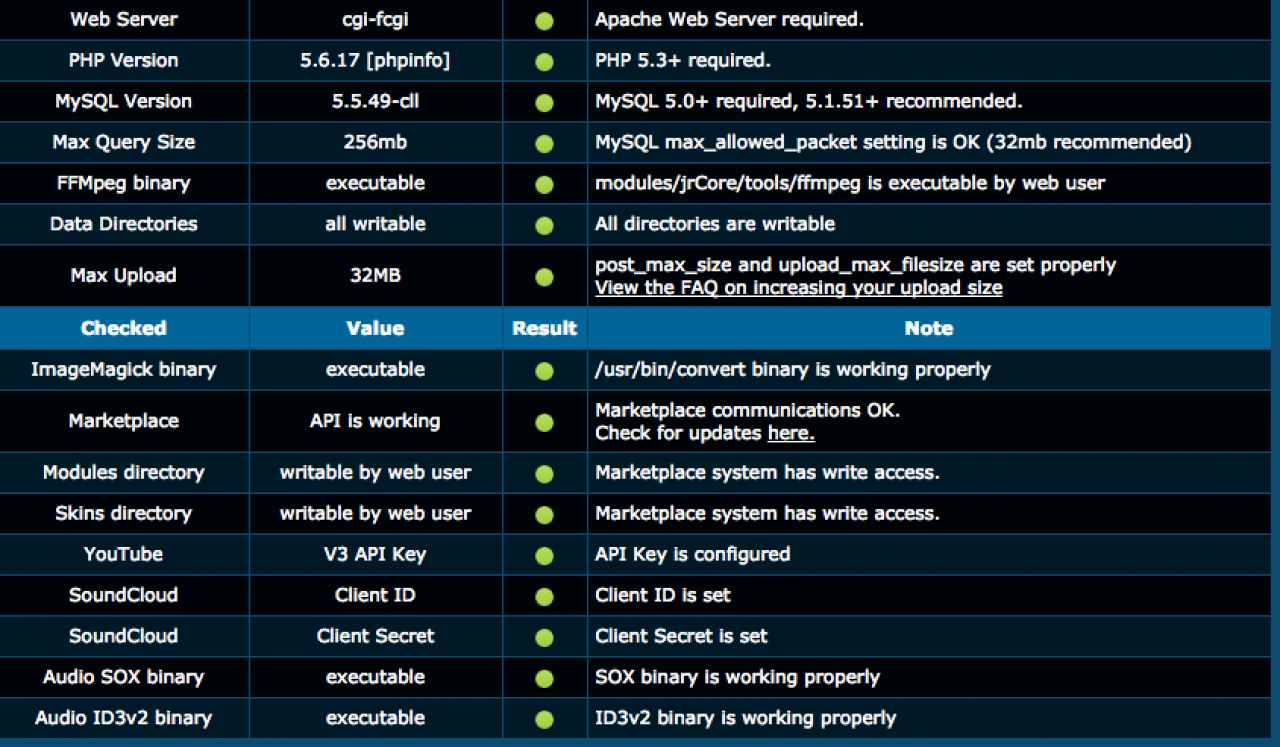The image size is (1280, 747).
Task: Click the Max Query Size result dot
Action: pyautogui.click(x=544, y=143)
